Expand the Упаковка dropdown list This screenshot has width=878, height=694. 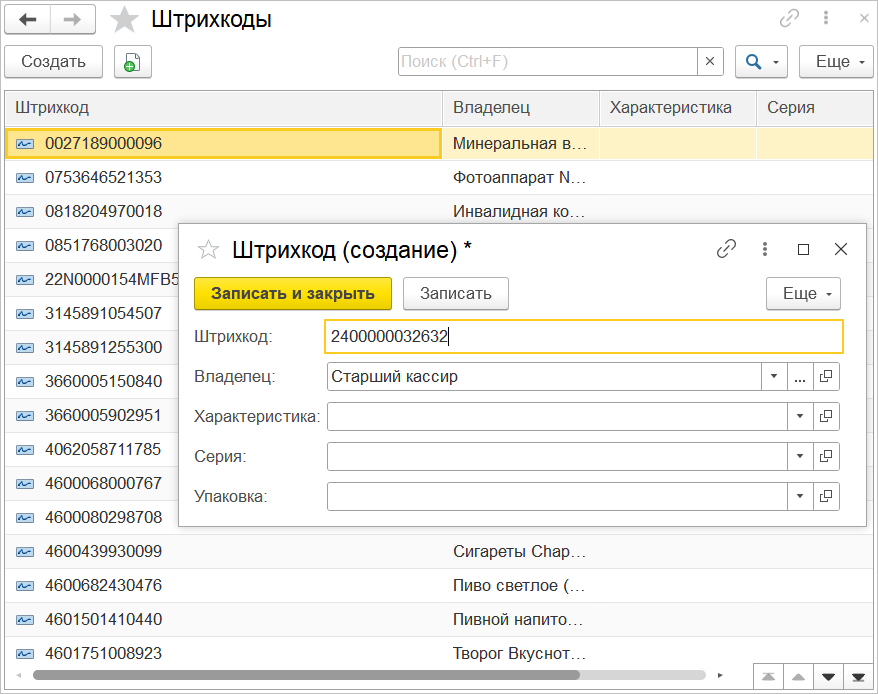(799, 496)
